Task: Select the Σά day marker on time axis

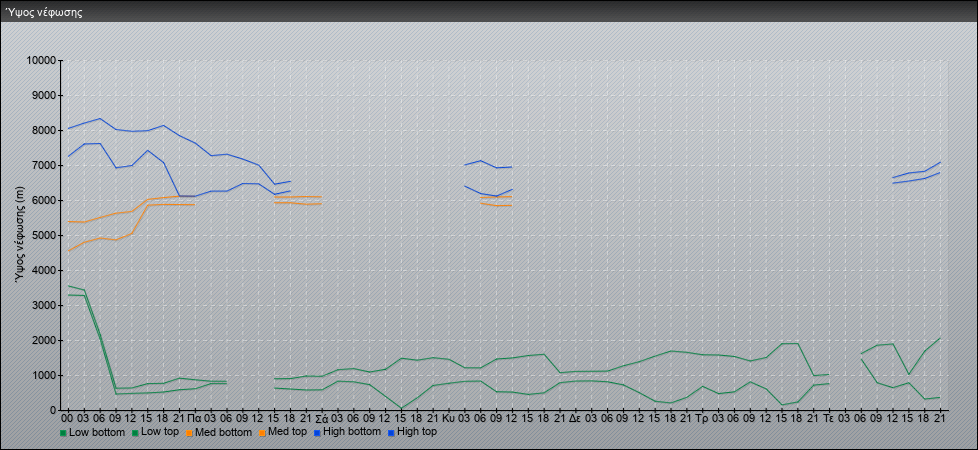Action: (x=321, y=418)
